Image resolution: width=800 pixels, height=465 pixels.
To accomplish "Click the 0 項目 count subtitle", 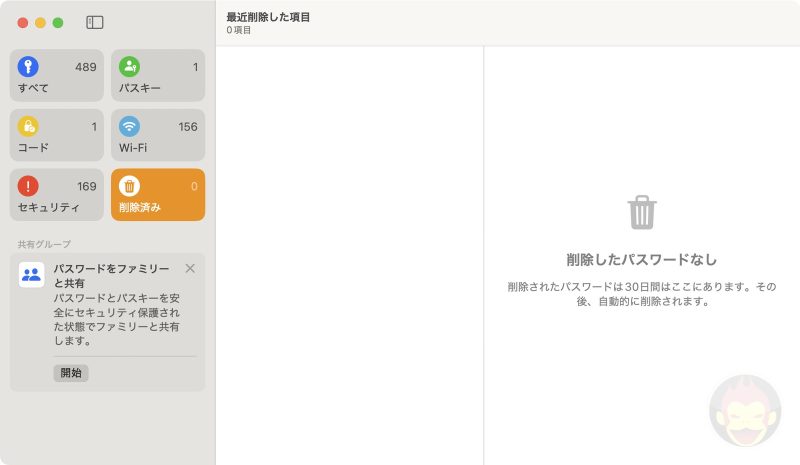I will [x=239, y=31].
